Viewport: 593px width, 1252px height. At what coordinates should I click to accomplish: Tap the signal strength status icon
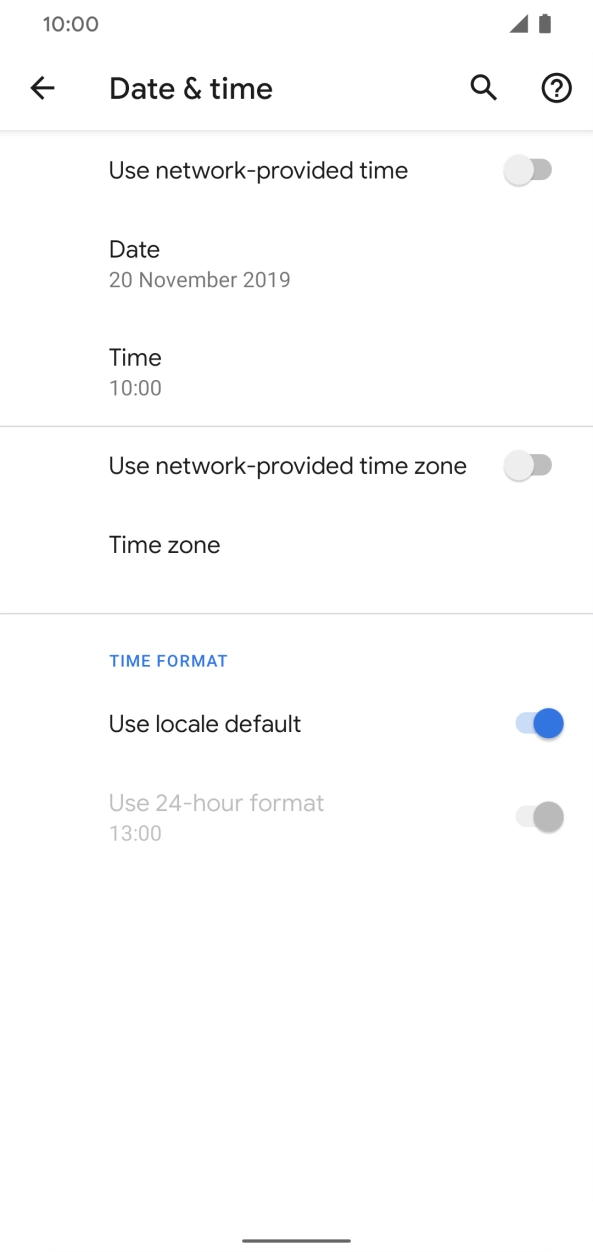(x=519, y=24)
